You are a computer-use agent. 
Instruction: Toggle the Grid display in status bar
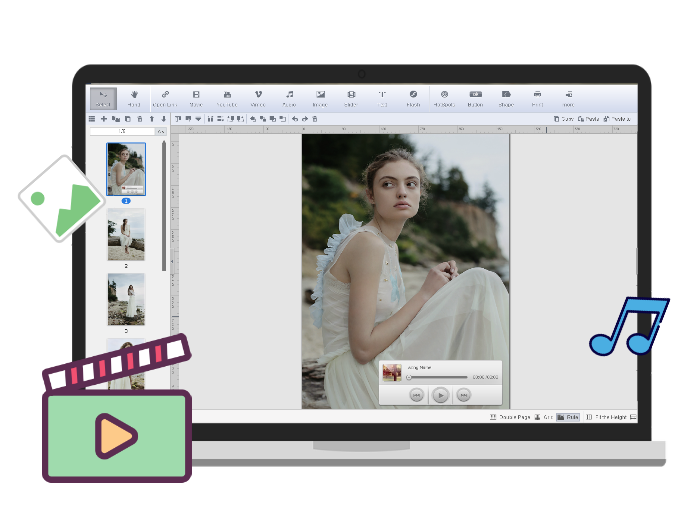pos(541,416)
